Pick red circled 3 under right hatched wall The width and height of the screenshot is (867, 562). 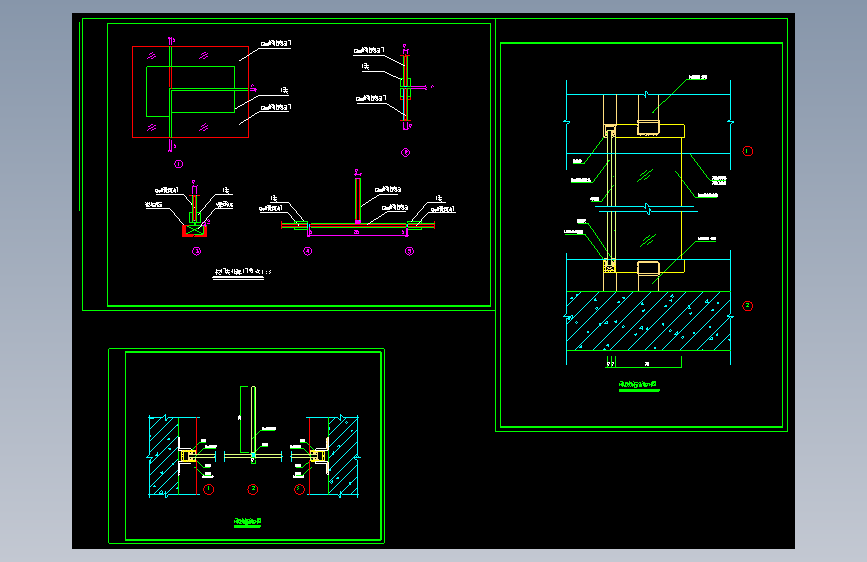[299, 490]
